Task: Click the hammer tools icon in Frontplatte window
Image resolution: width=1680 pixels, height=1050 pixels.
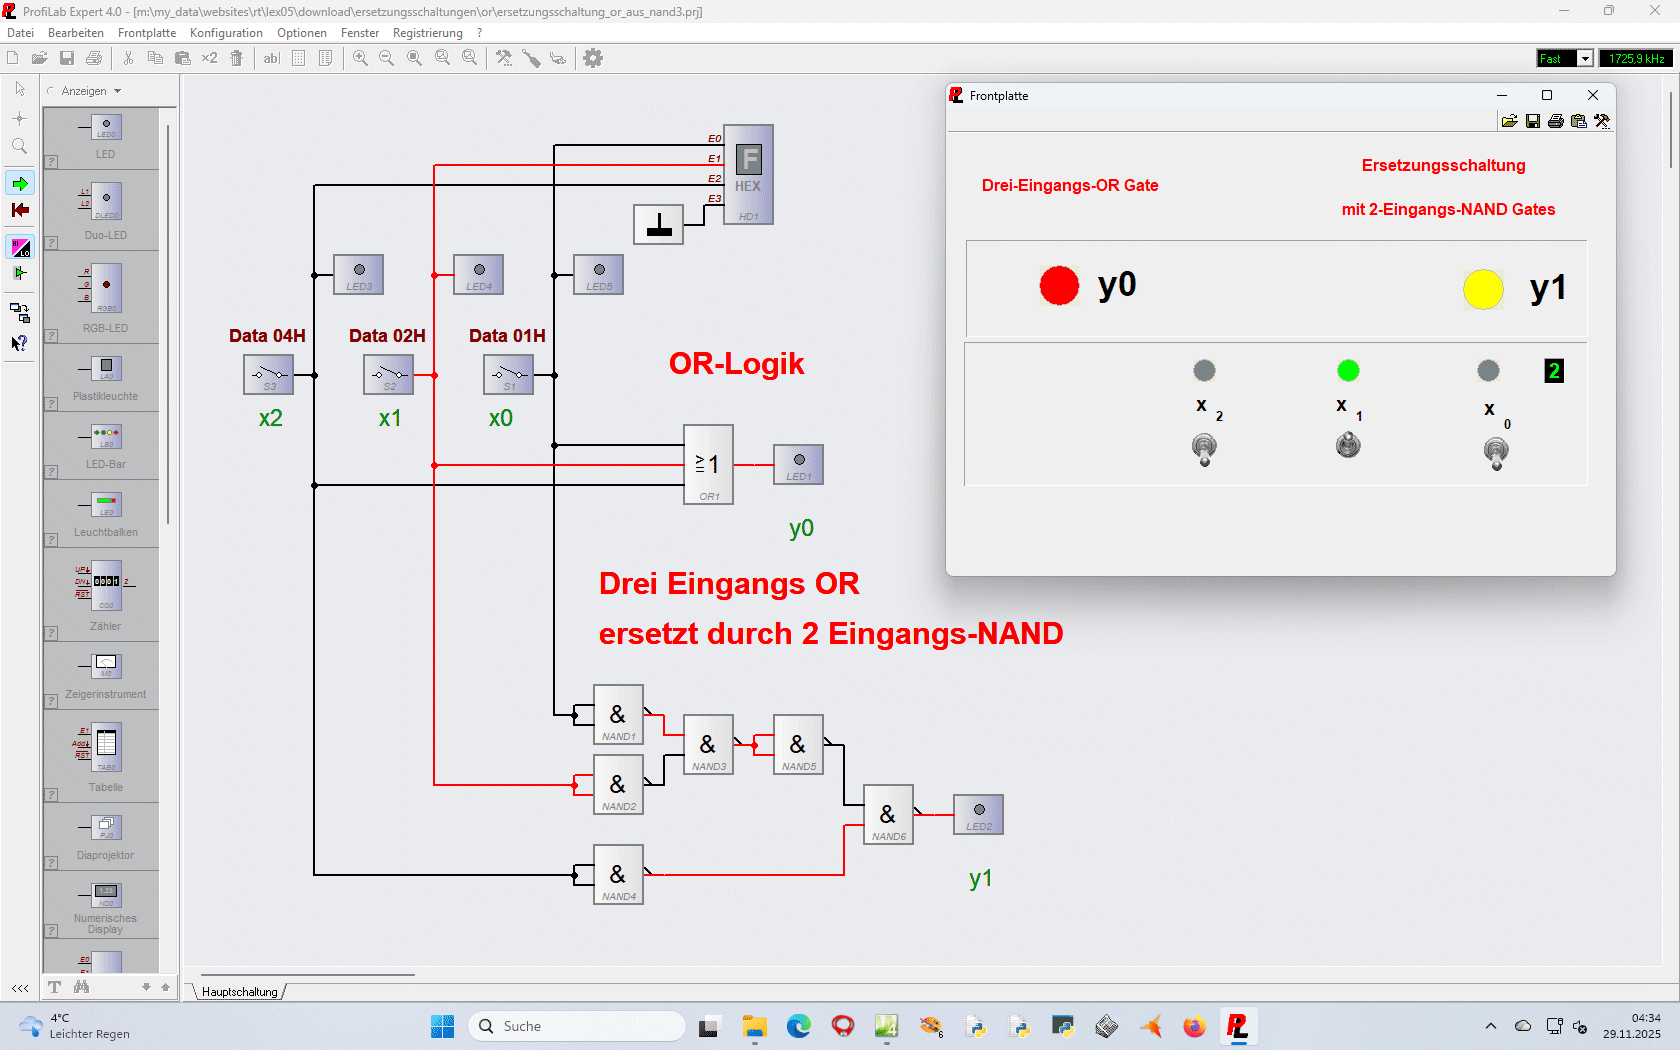Action: 1602,121
